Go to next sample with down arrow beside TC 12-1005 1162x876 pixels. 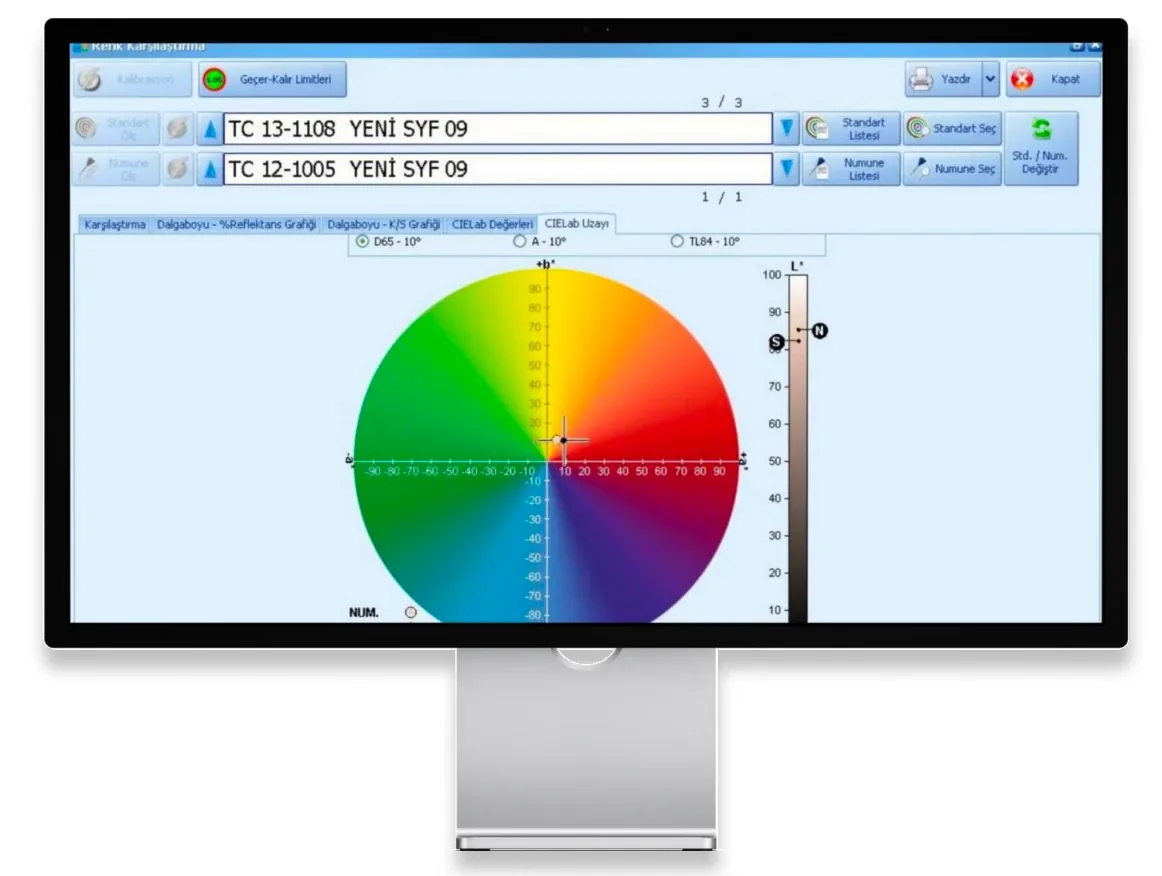click(x=786, y=169)
